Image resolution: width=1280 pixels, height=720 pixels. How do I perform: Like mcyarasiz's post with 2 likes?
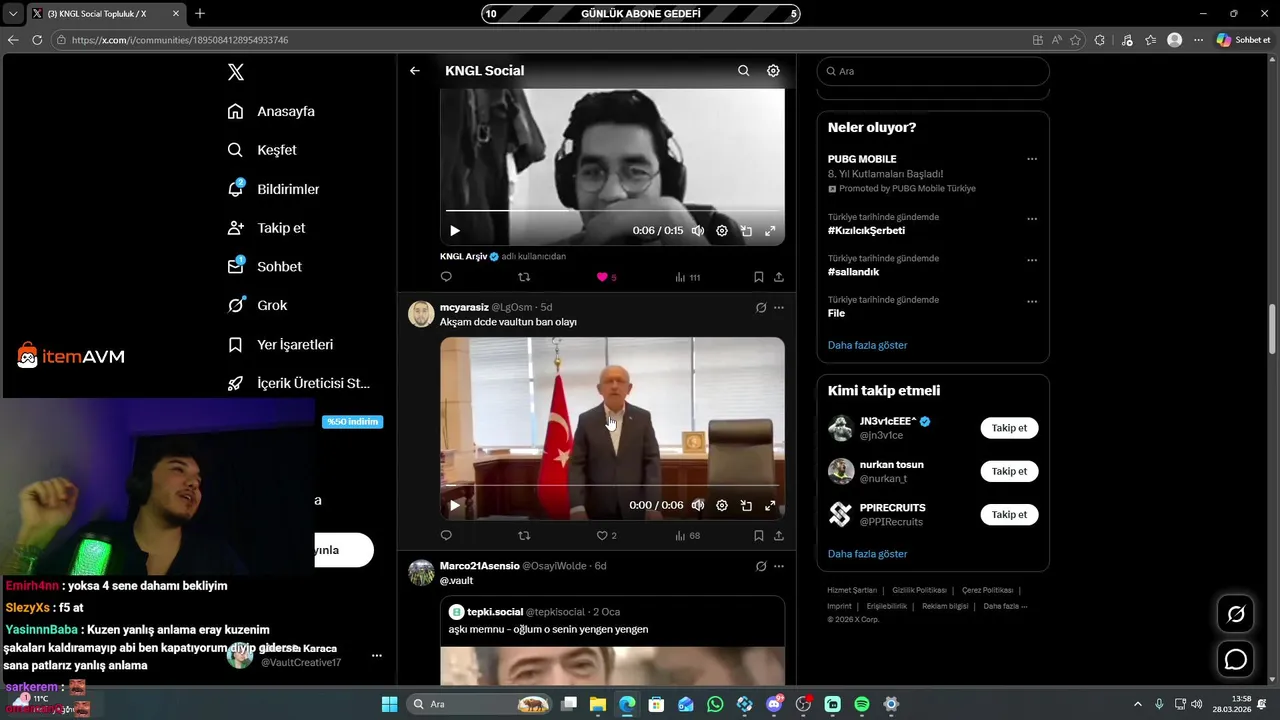pyautogui.click(x=607, y=536)
